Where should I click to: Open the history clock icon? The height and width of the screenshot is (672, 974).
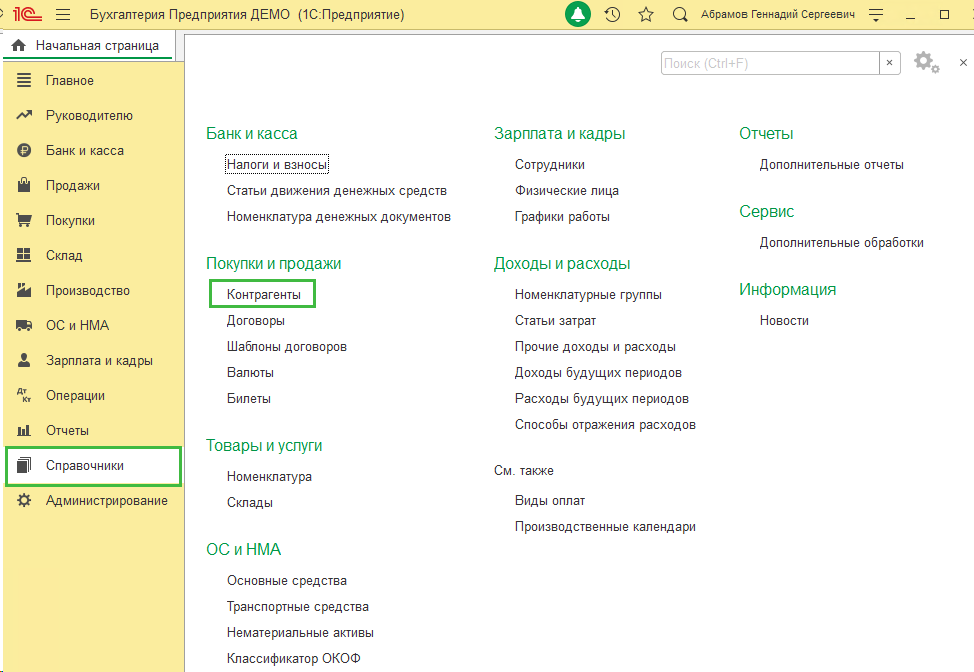(612, 14)
